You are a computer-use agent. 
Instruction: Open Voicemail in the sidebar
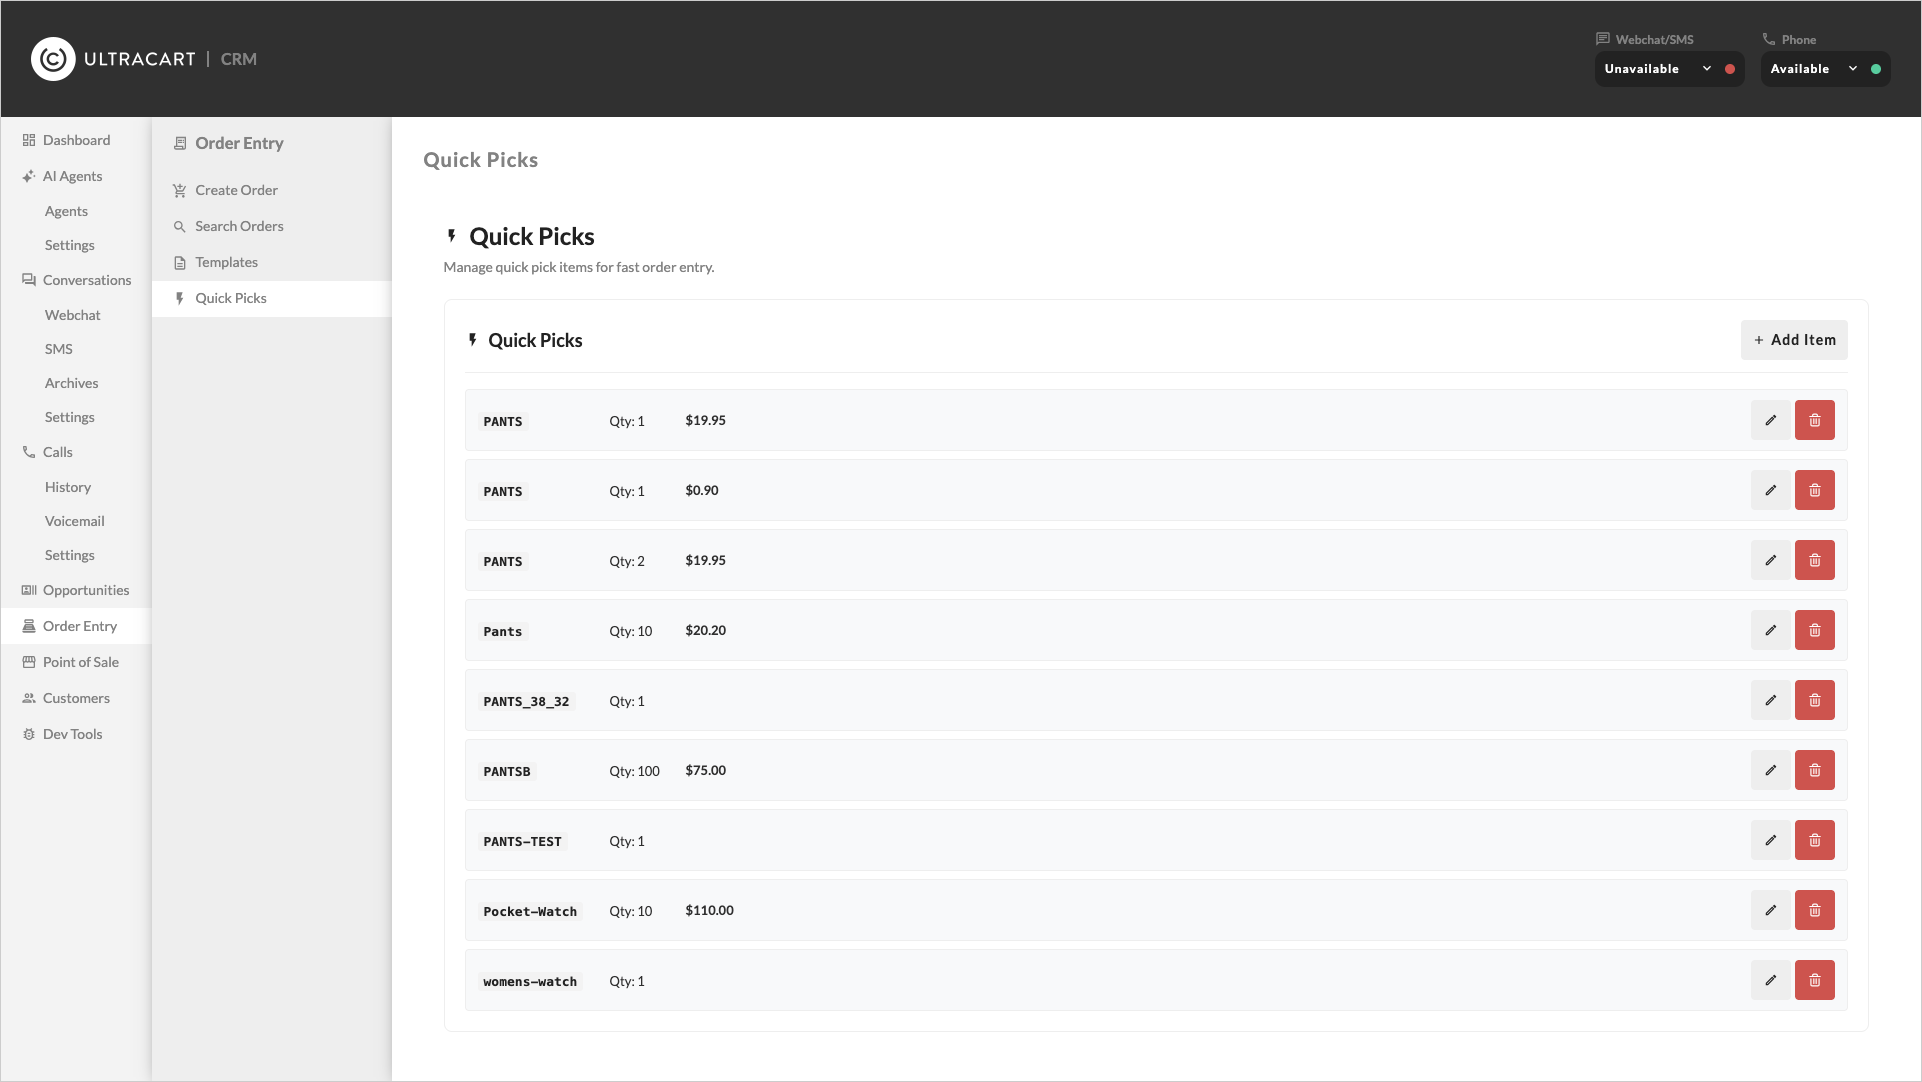(x=74, y=521)
